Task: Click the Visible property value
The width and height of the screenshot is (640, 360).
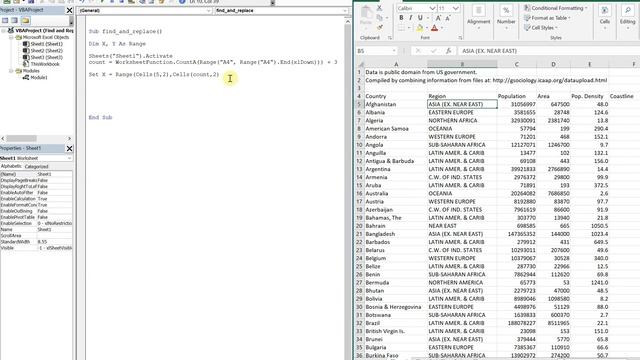Action: tap(55, 248)
